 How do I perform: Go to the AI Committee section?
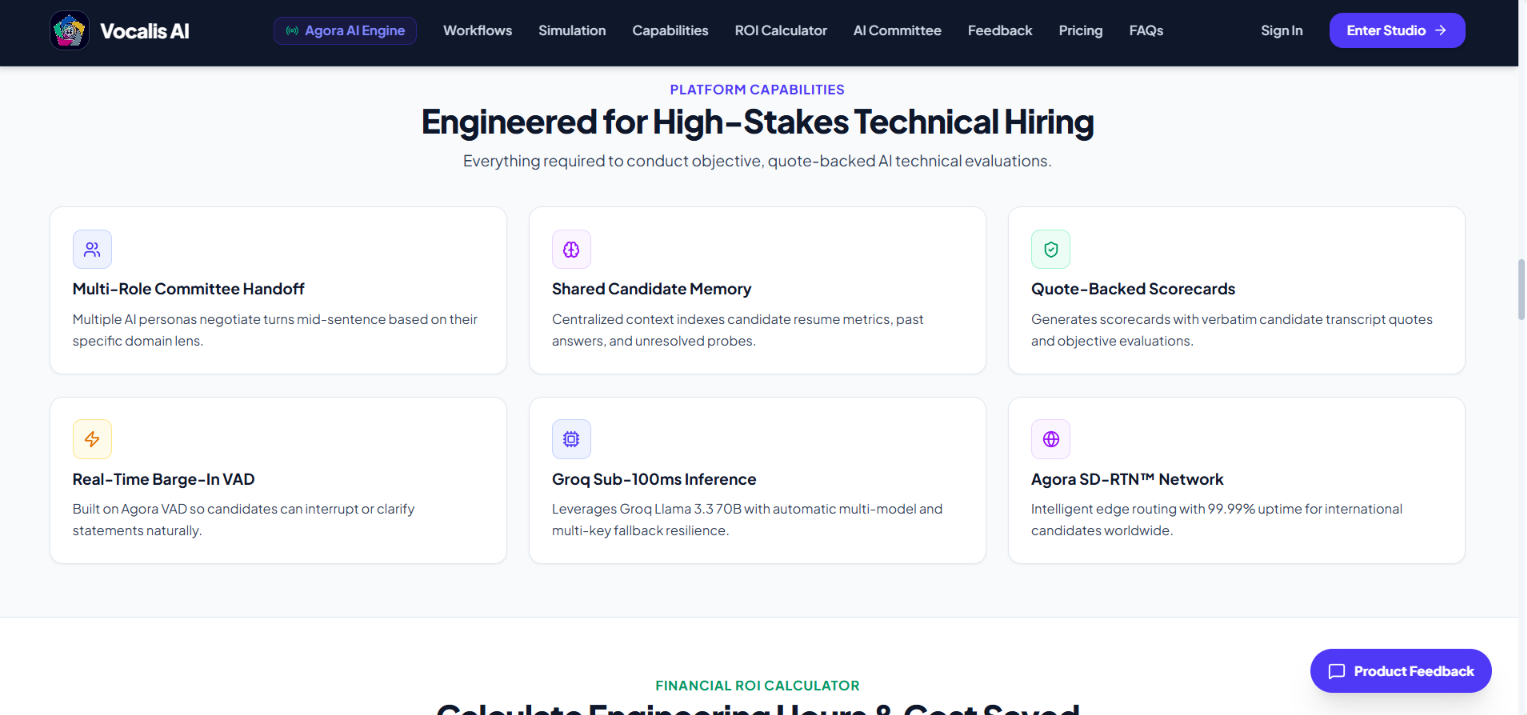[897, 31]
